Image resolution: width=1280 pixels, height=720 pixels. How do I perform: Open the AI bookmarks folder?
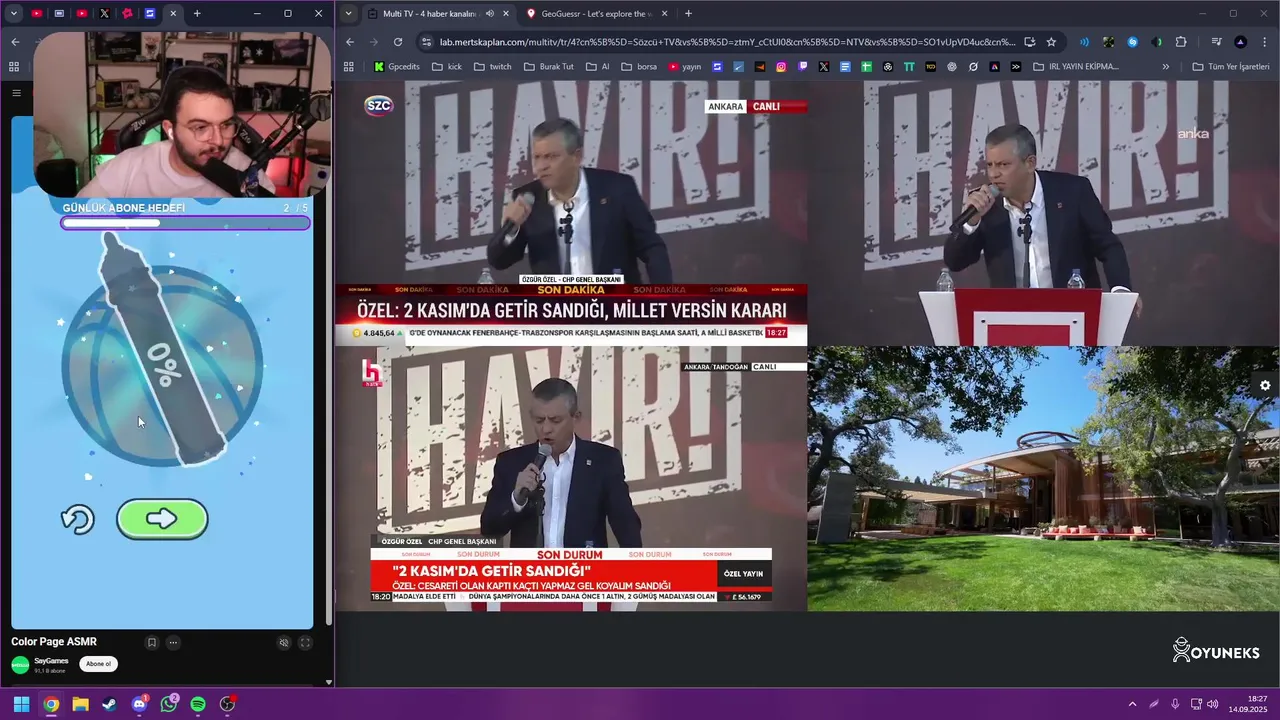click(598, 67)
